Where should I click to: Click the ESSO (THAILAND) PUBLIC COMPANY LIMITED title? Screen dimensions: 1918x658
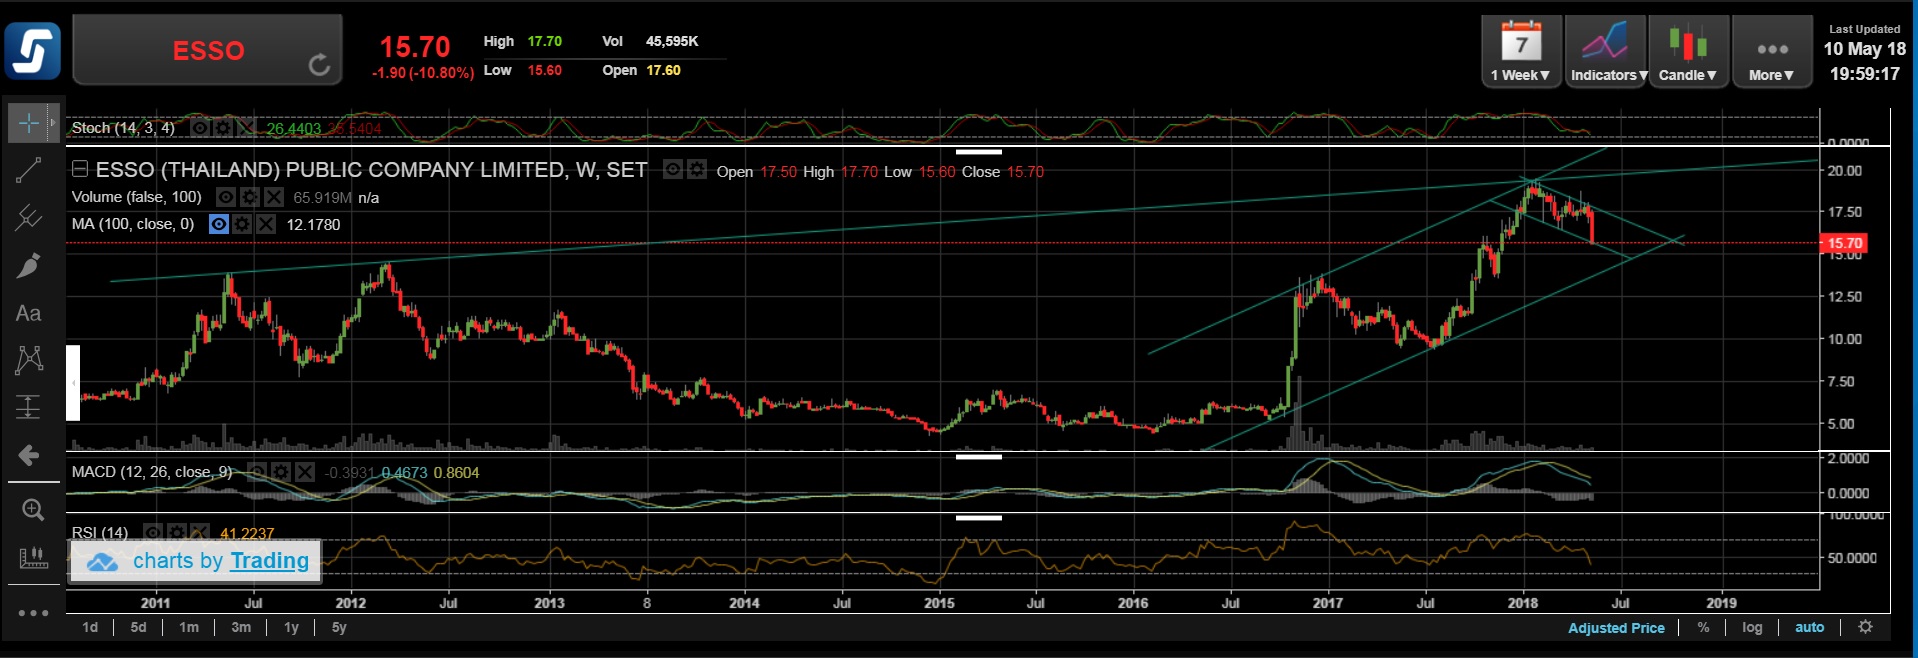click(x=371, y=170)
